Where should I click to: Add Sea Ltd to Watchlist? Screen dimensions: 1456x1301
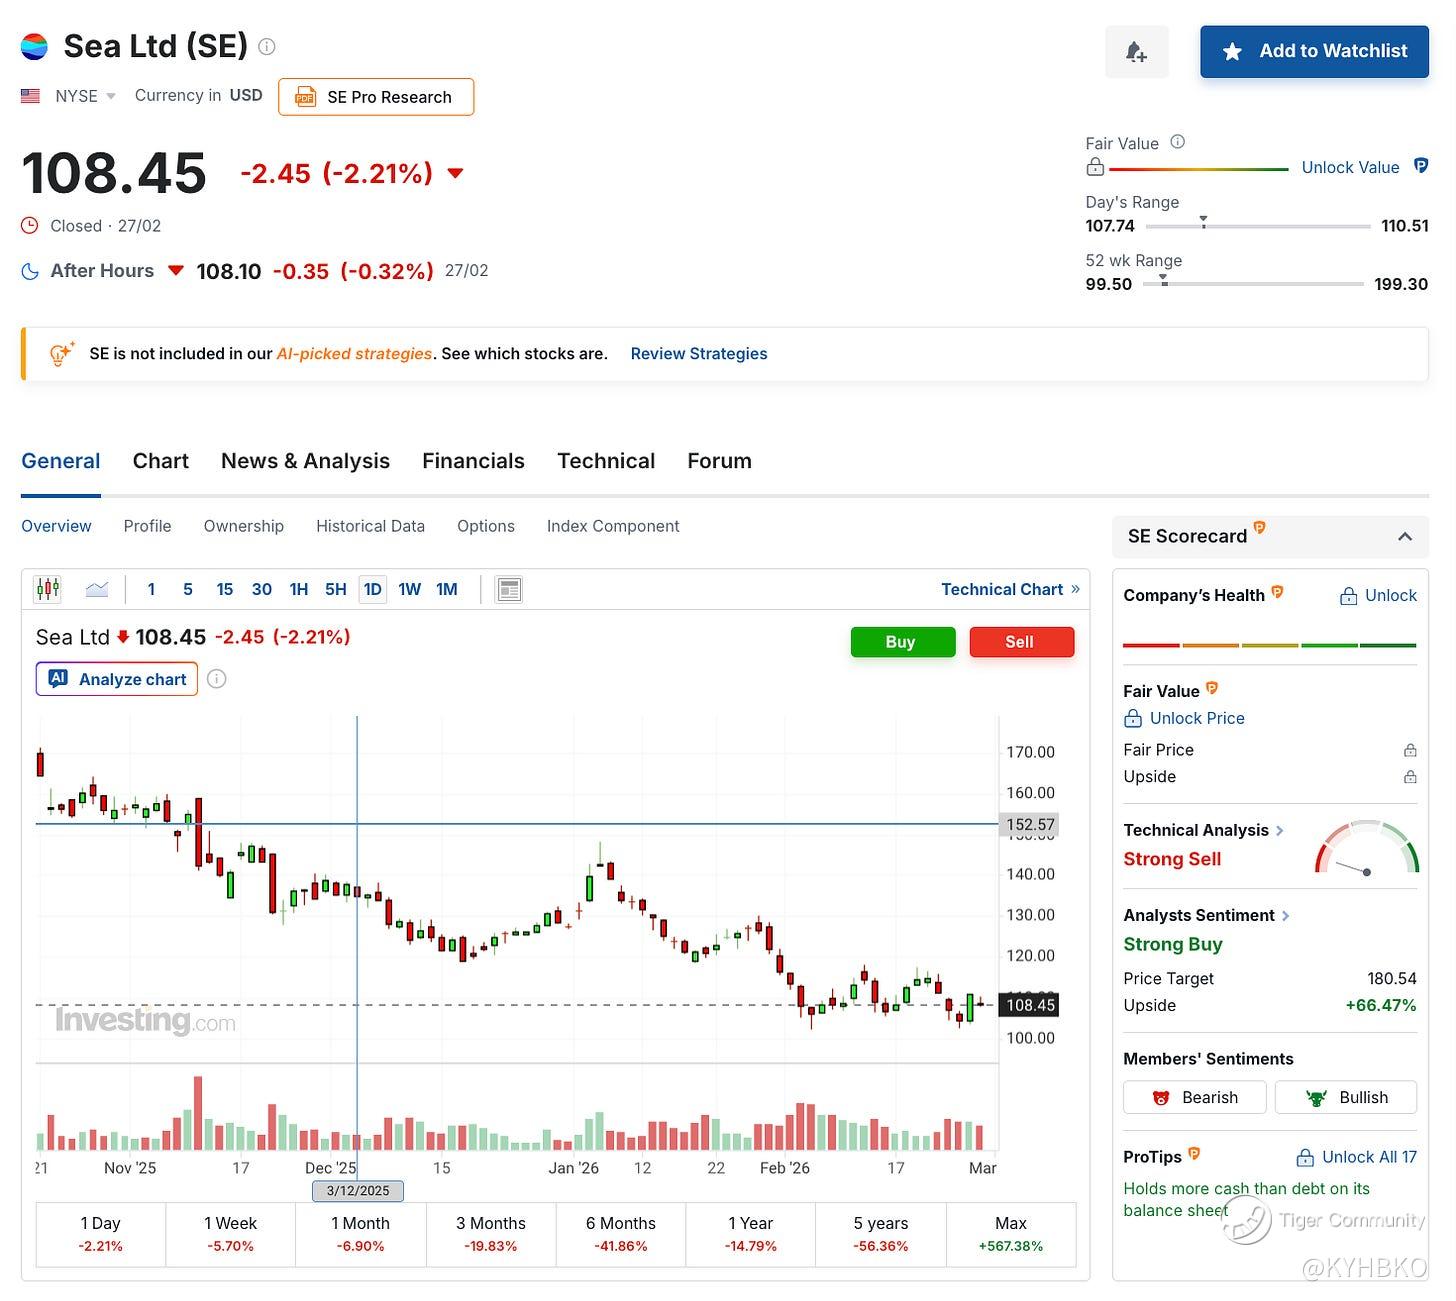1314,51
